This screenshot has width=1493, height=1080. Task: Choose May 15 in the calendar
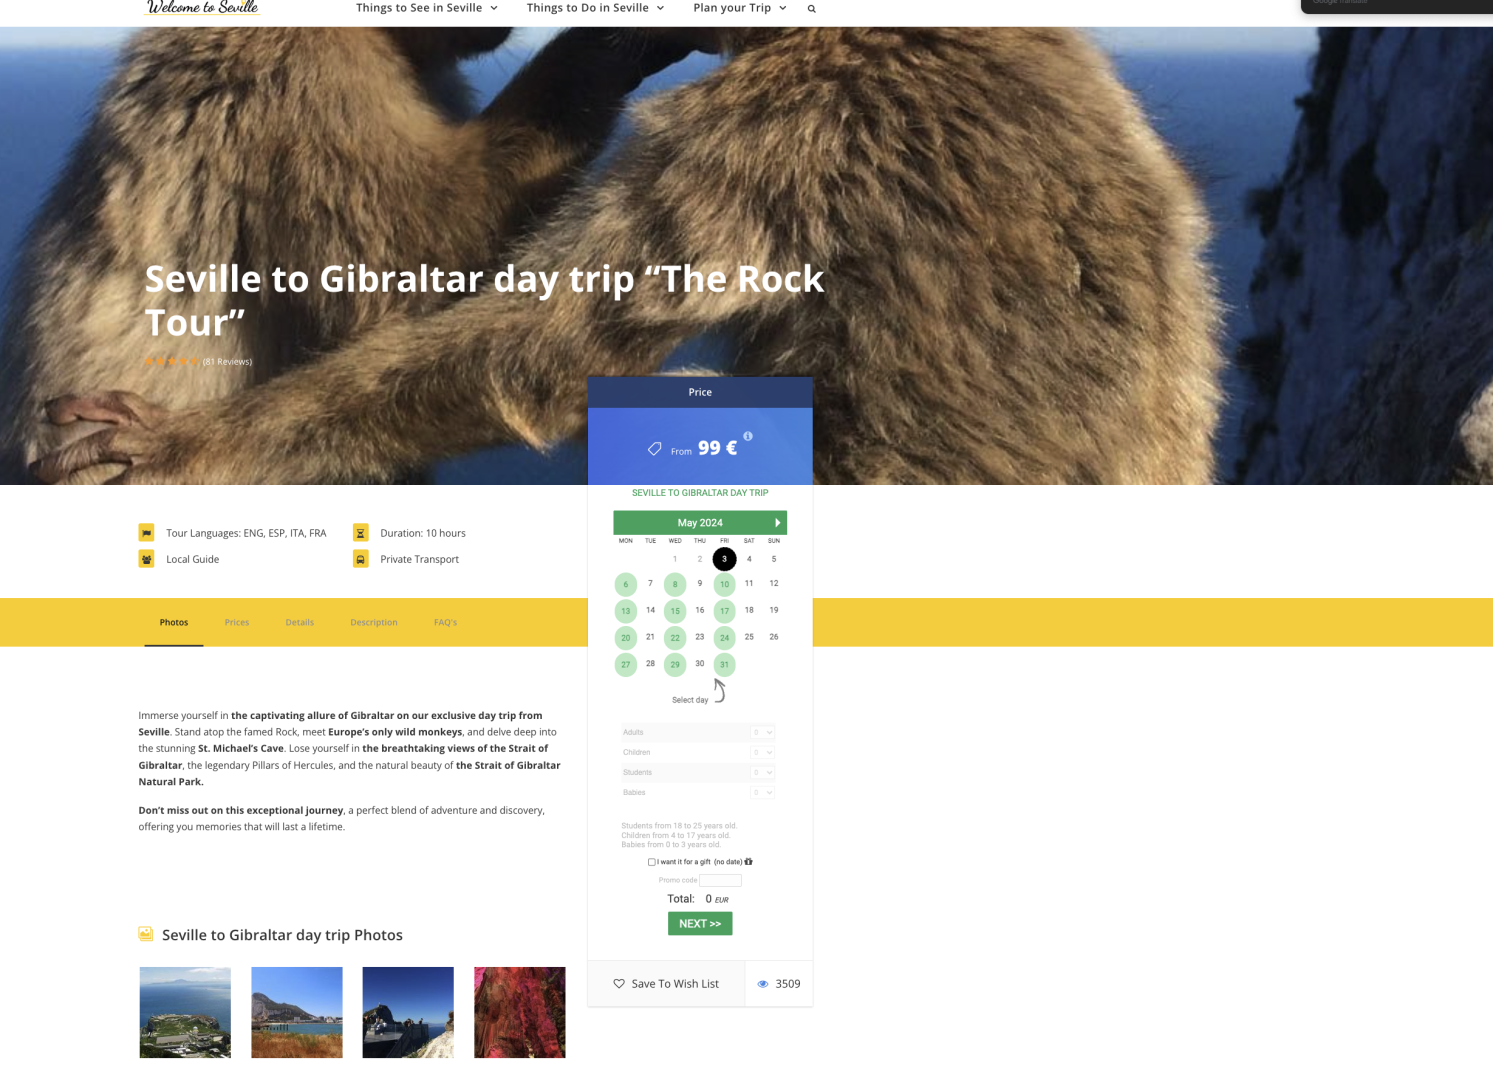675,611
